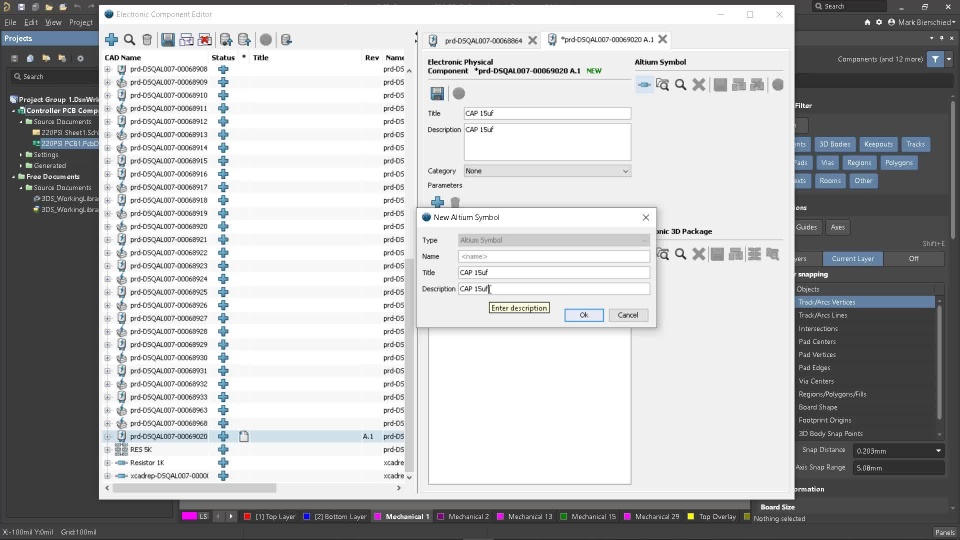The image size is (960, 540).
Task: Toggle the Polygons selection filter
Action: click(898, 163)
